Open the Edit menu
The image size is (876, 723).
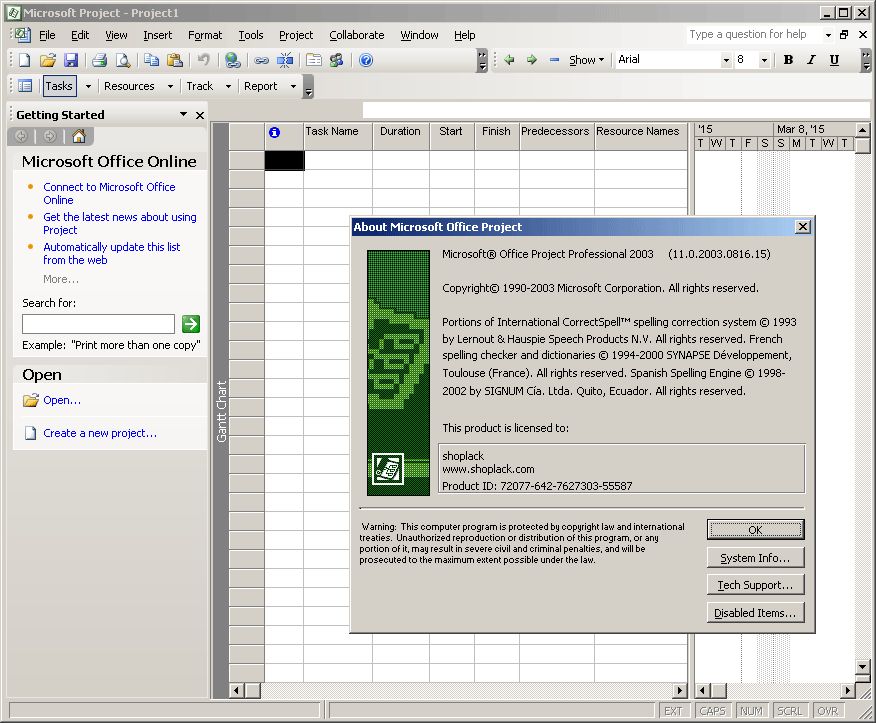pos(80,35)
